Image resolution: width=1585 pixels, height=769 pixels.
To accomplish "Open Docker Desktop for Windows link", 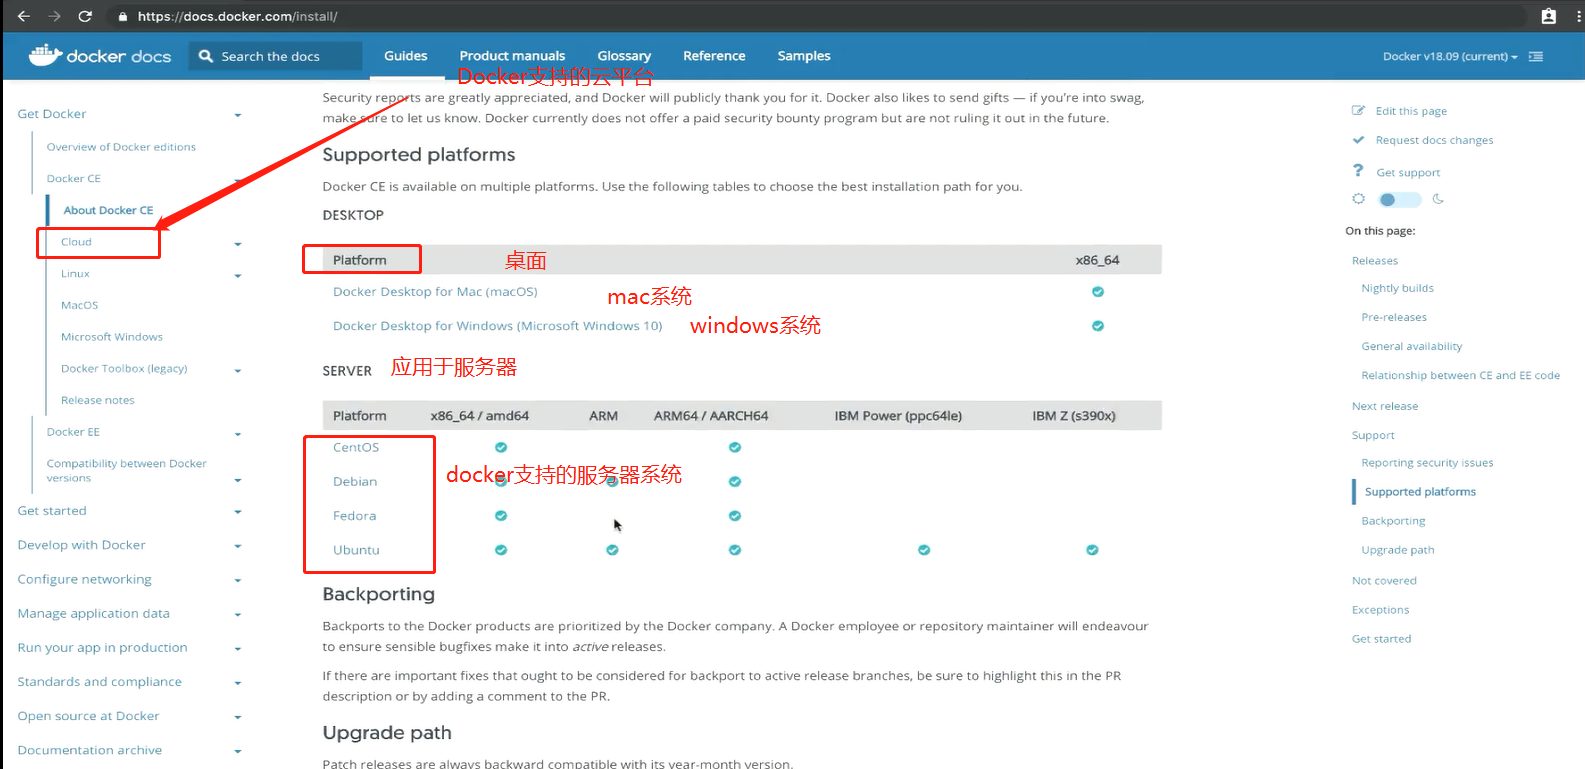I will tap(497, 326).
